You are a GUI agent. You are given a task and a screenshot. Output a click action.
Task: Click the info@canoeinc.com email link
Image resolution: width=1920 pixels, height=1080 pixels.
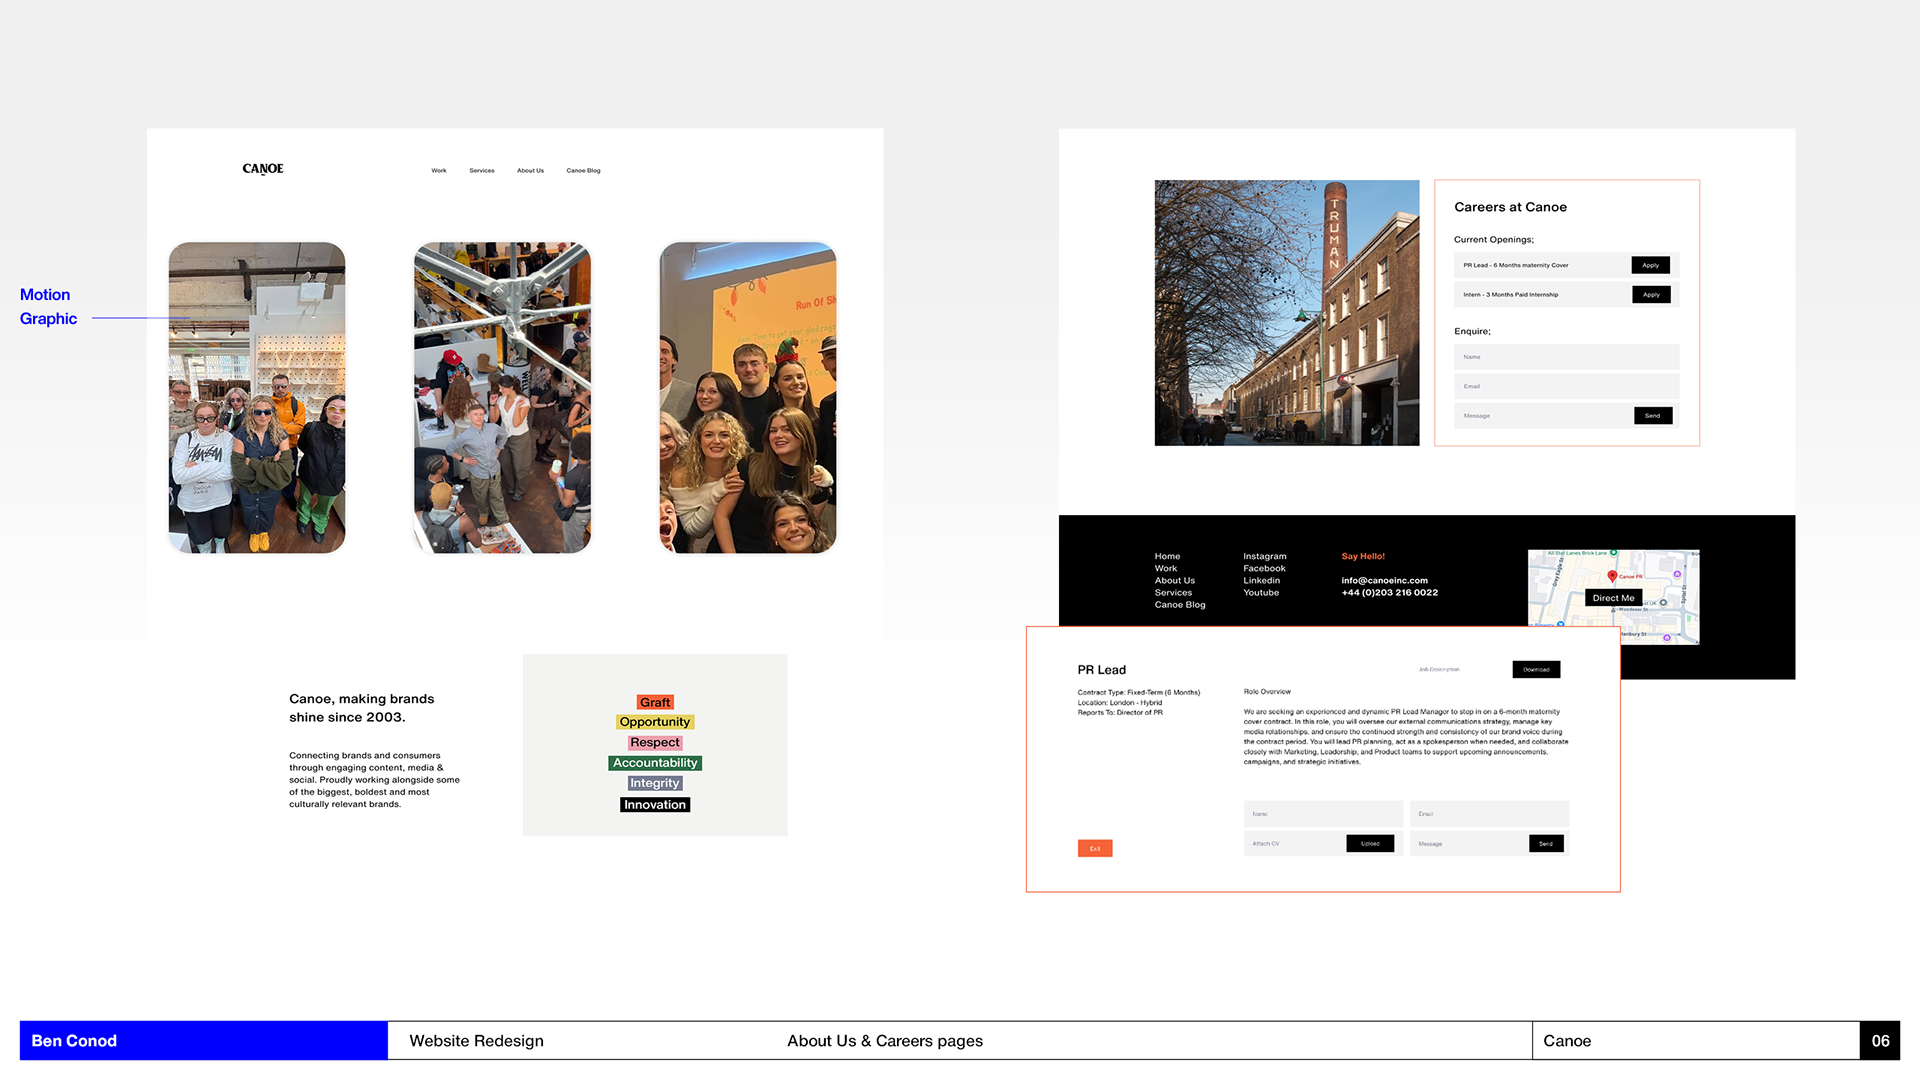coord(1384,581)
